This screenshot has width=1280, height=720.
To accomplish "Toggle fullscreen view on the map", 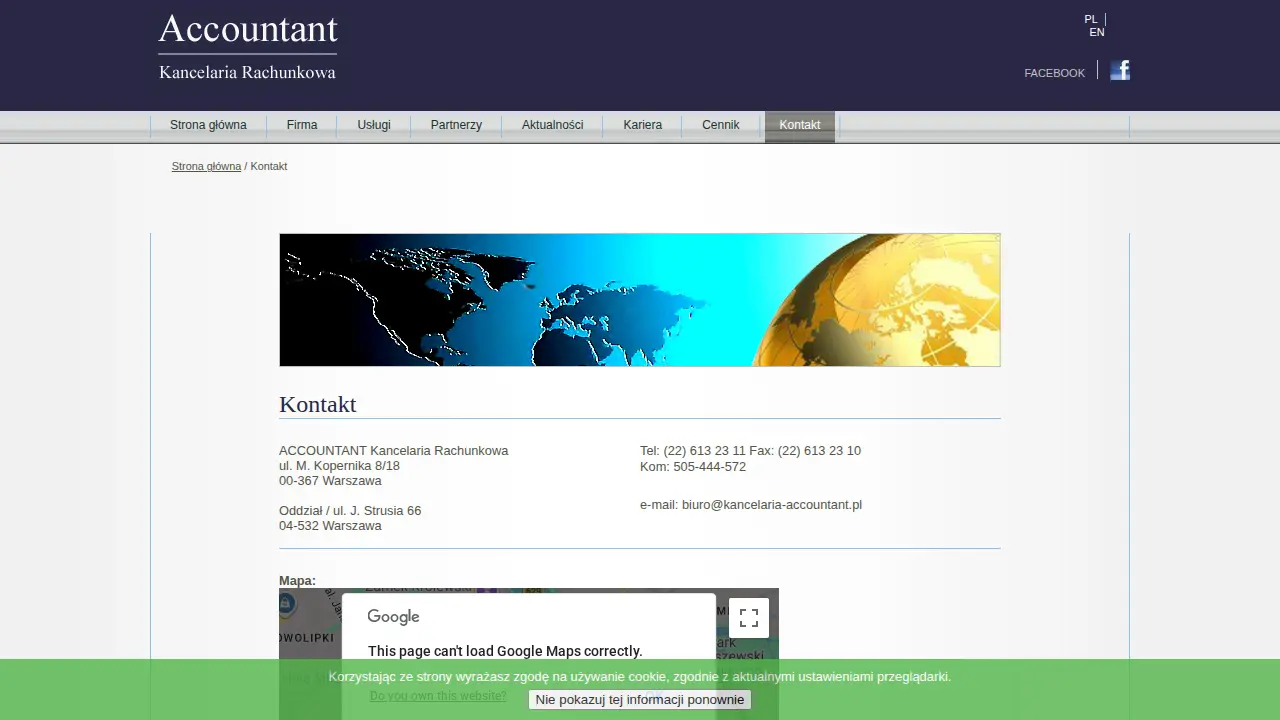I will point(749,618).
